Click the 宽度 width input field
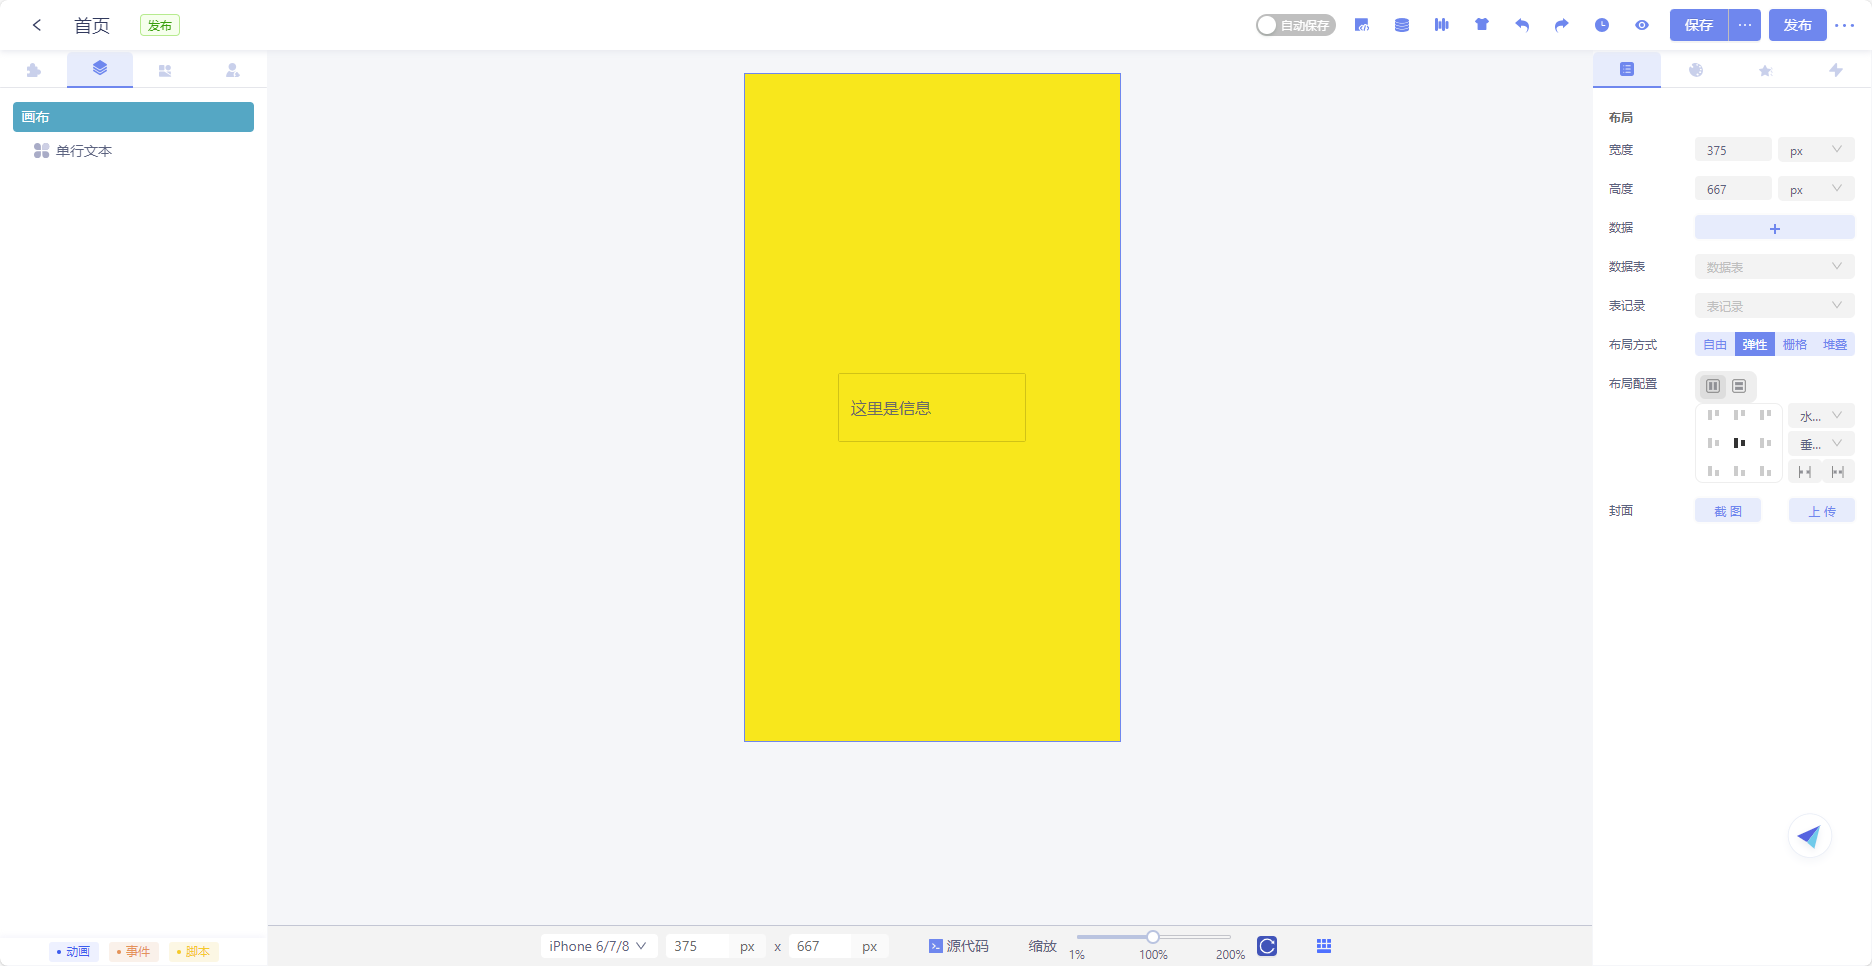This screenshot has height=966, width=1872. pyautogui.click(x=1733, y=150)
